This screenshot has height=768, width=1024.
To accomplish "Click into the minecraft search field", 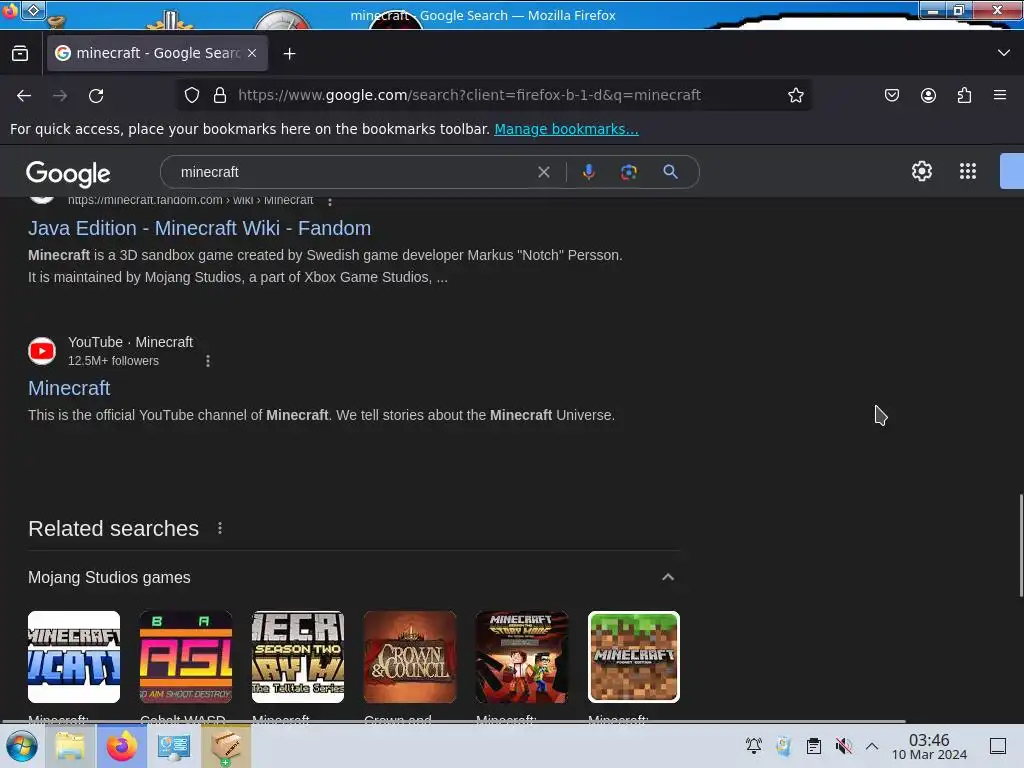I will coord(353,172).
